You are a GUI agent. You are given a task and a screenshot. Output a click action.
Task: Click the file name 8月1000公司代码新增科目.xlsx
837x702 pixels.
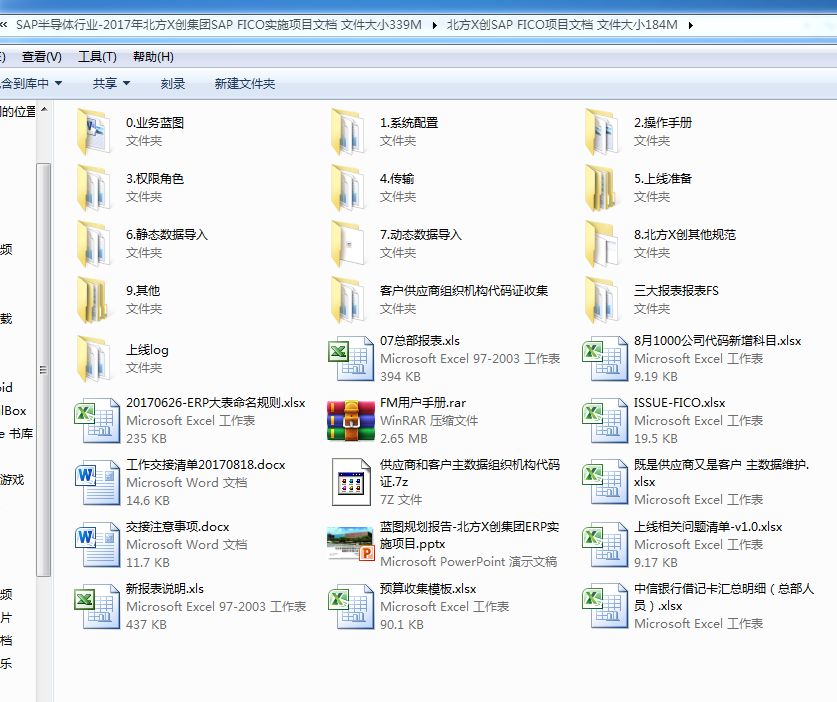(717, 341)
